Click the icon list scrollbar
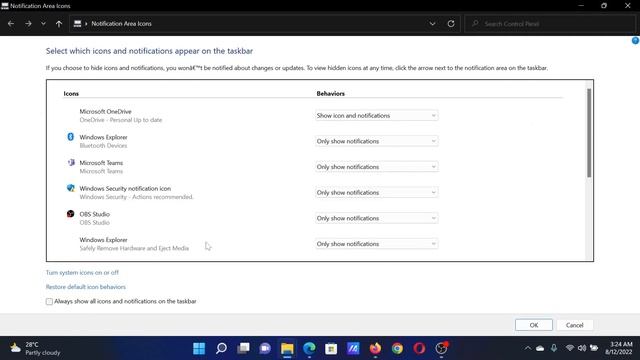The width and height of the screenshot is (640, 360). 589,133
